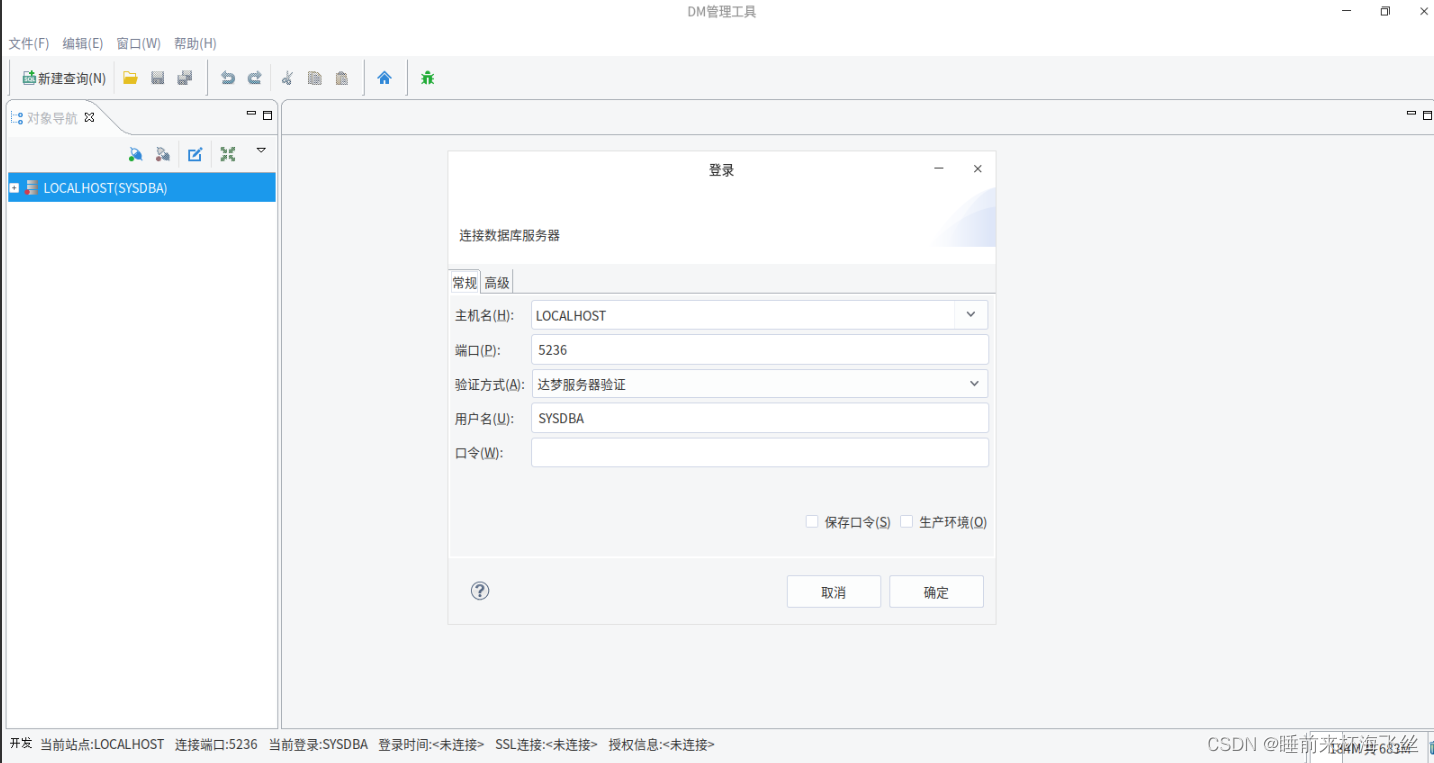Image resolution: width=1434 pixels, height=763 pixels.
Task: Click the green bug debug icon
Action: [427, 78]
